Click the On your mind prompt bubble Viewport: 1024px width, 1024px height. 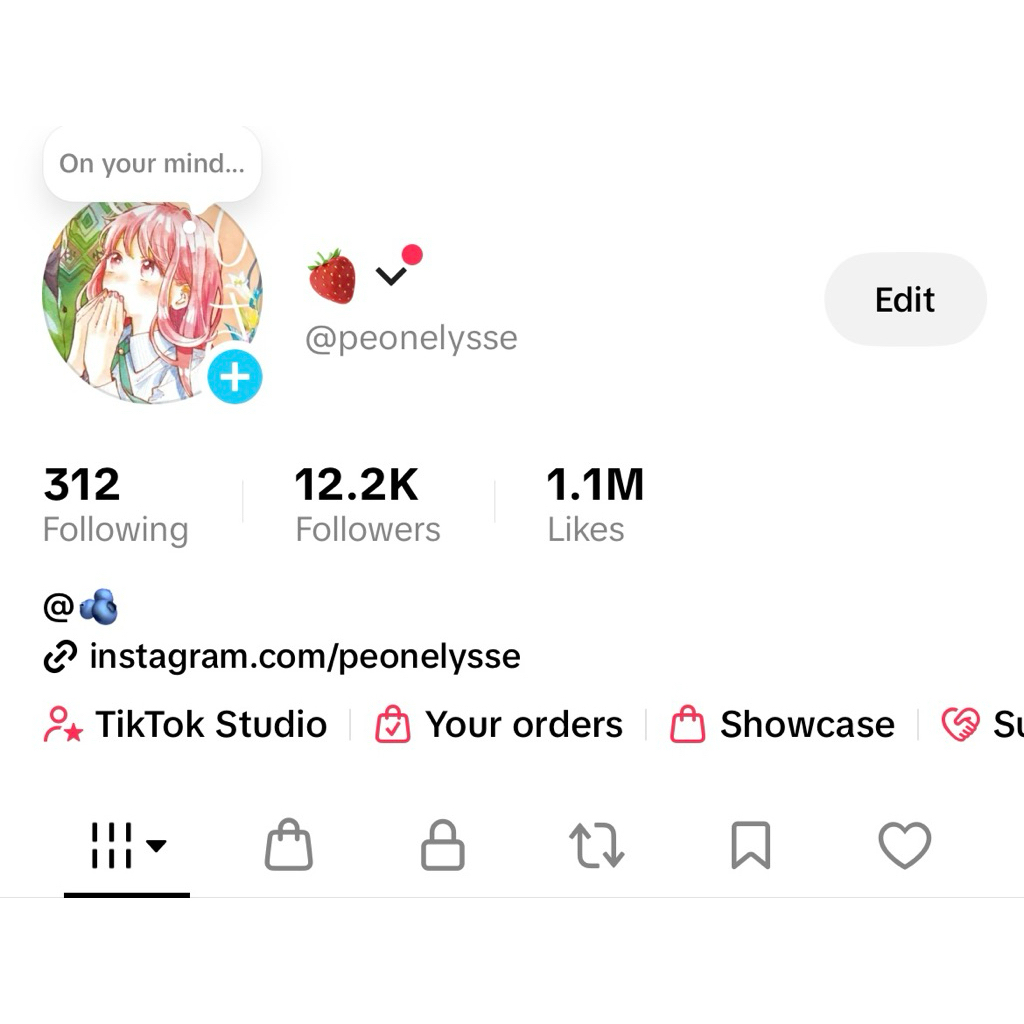coord(151,163)
